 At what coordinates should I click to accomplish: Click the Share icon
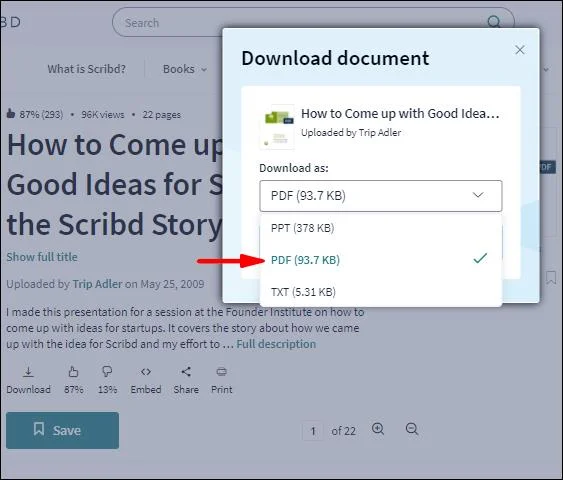click(186, 372)
